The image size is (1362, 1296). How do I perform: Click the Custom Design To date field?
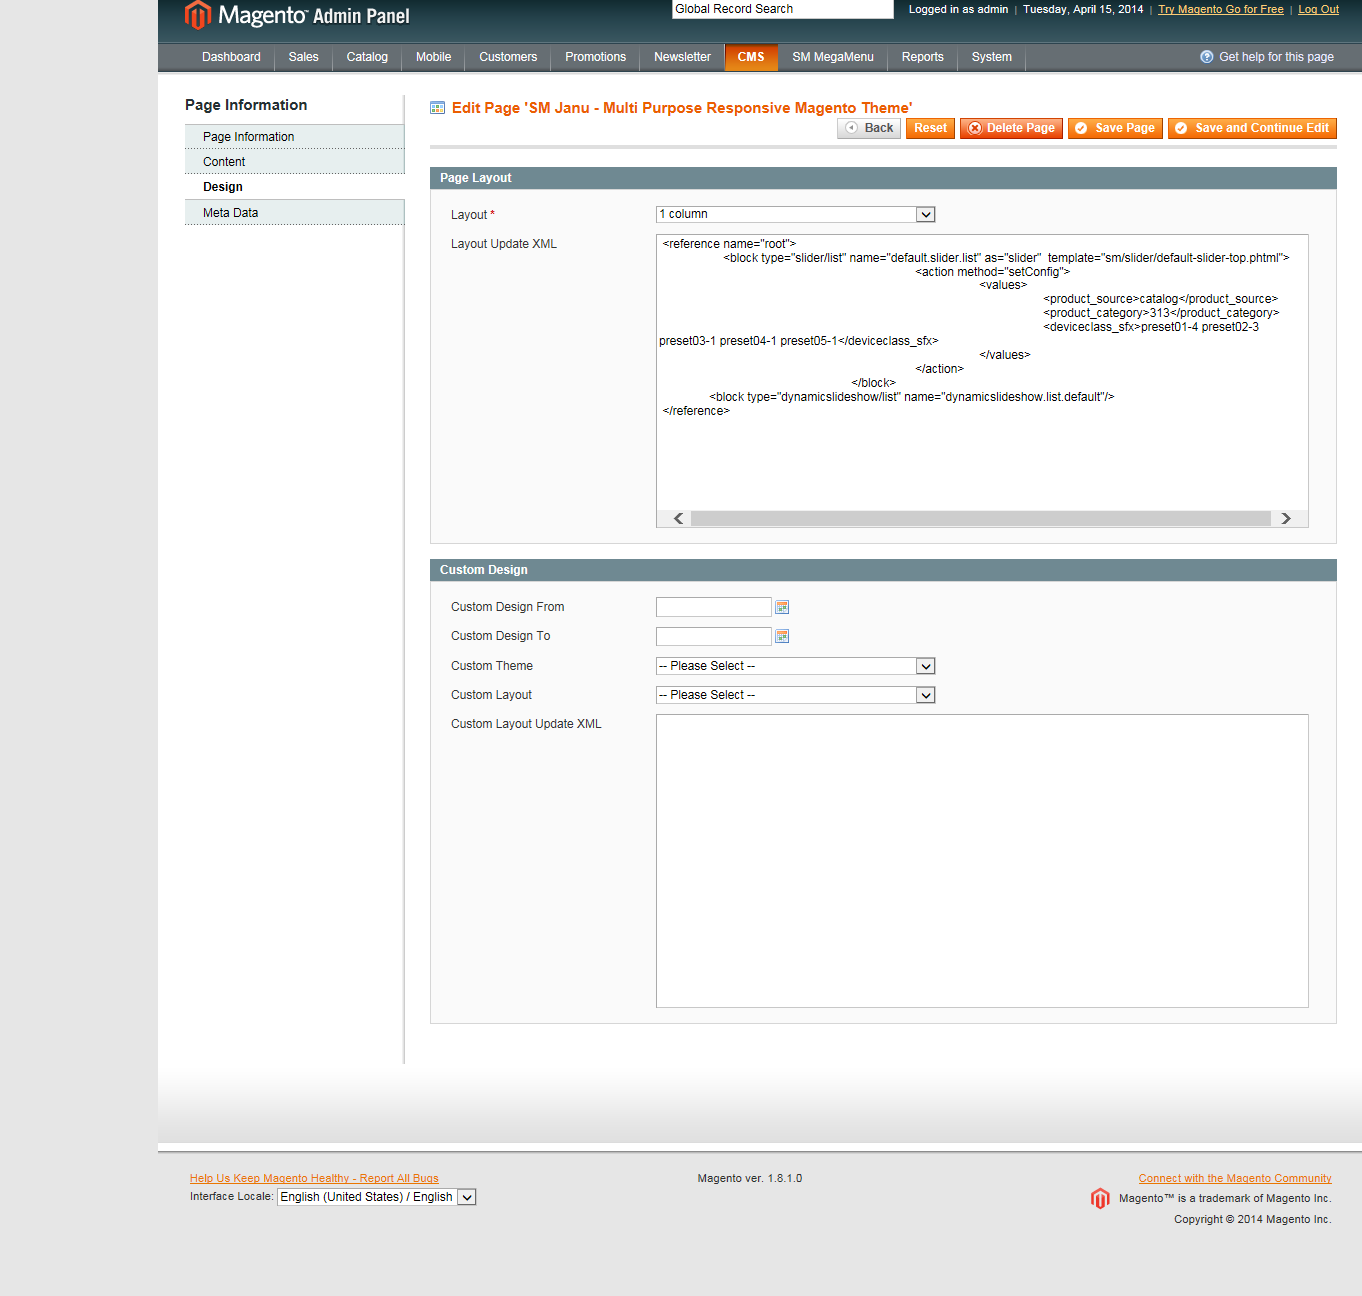[714, 636]
